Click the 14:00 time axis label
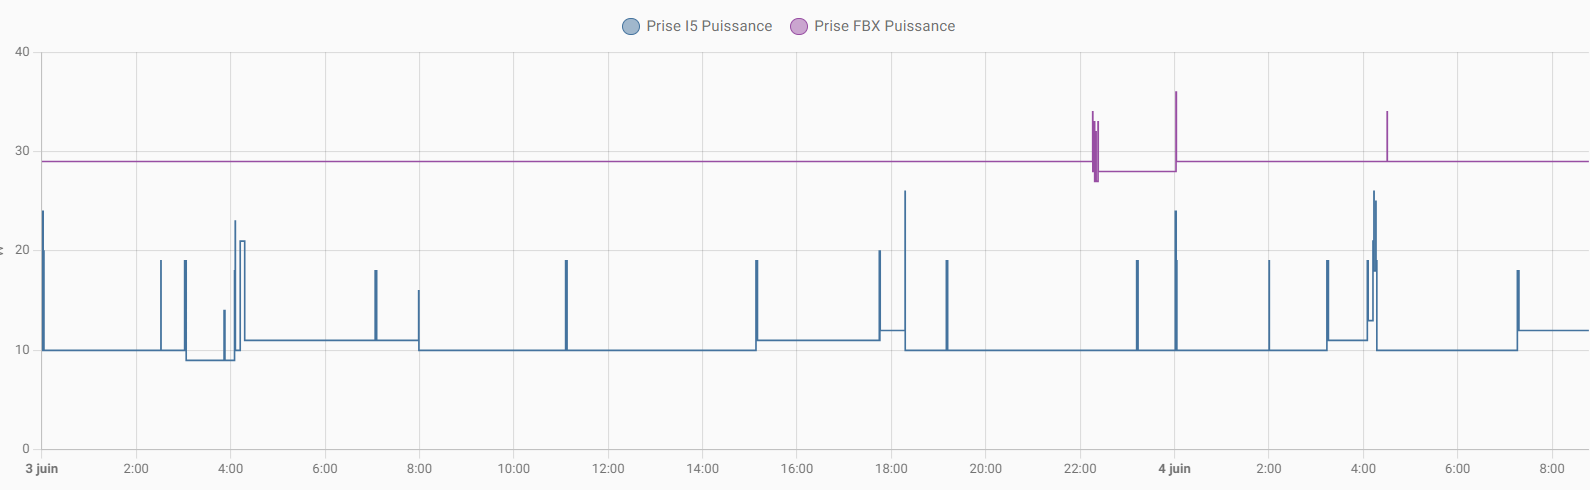Screen dimensions: 1590x490 pos(702,468)
